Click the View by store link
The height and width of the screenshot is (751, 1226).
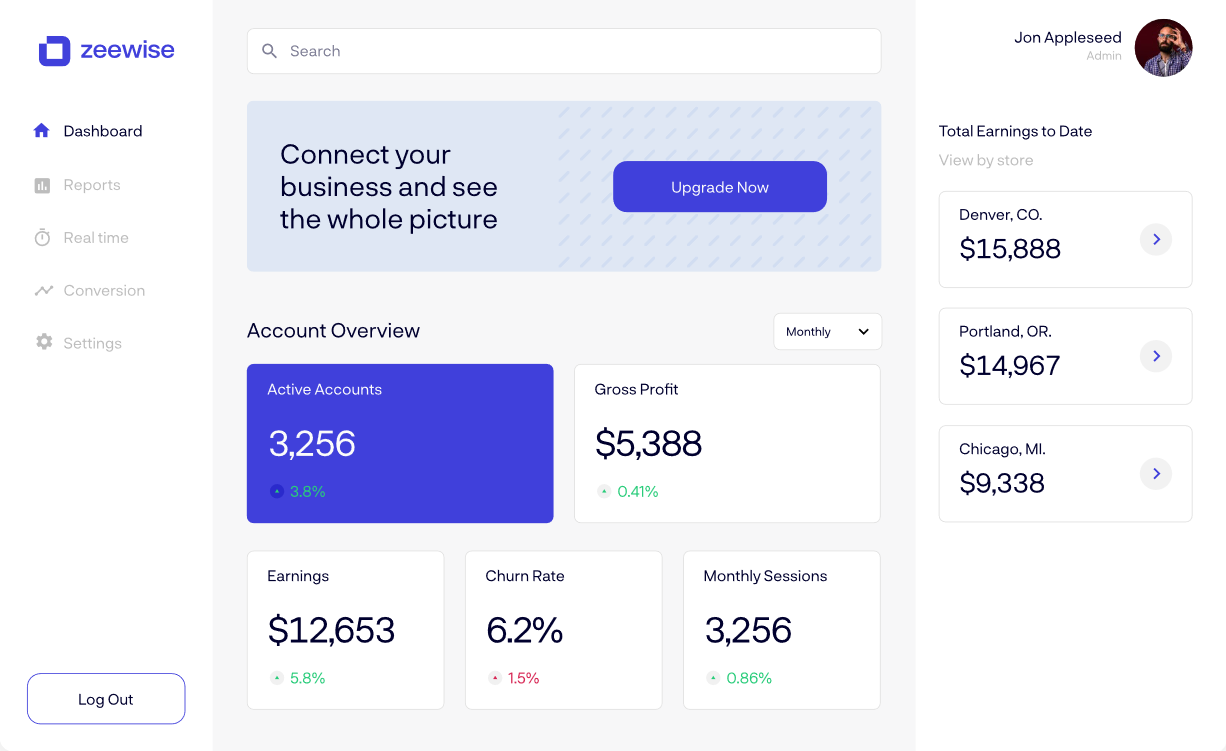coord(985,160)
